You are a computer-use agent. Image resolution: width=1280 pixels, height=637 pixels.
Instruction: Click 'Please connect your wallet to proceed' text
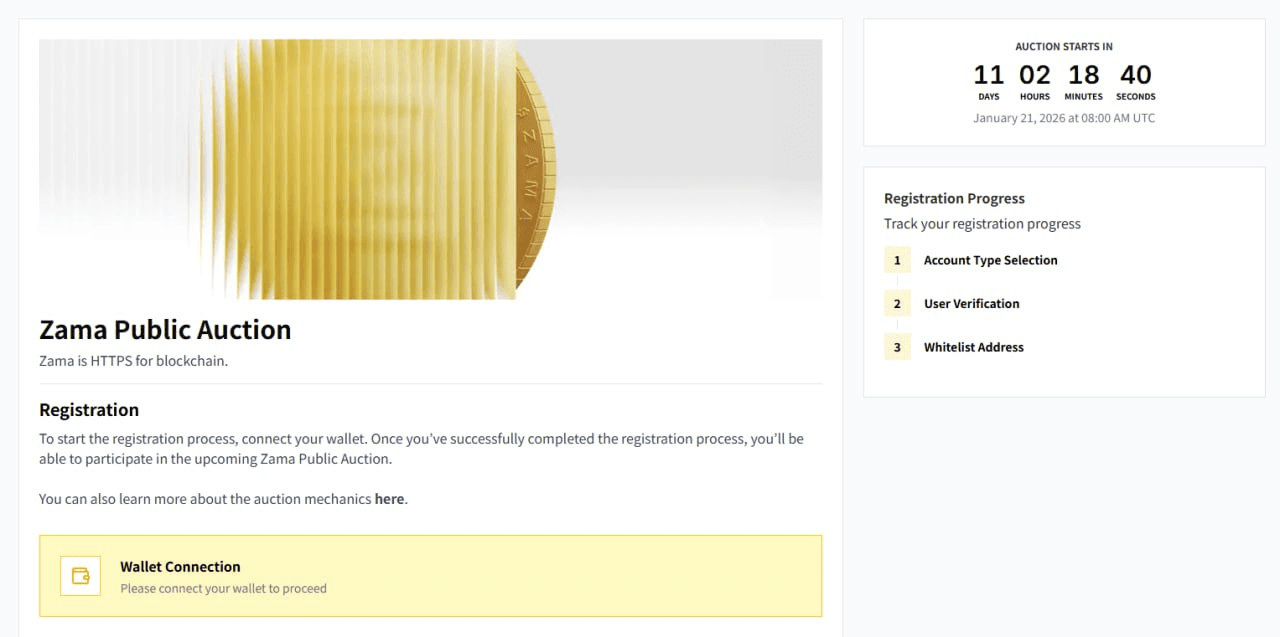pos(223,589)
